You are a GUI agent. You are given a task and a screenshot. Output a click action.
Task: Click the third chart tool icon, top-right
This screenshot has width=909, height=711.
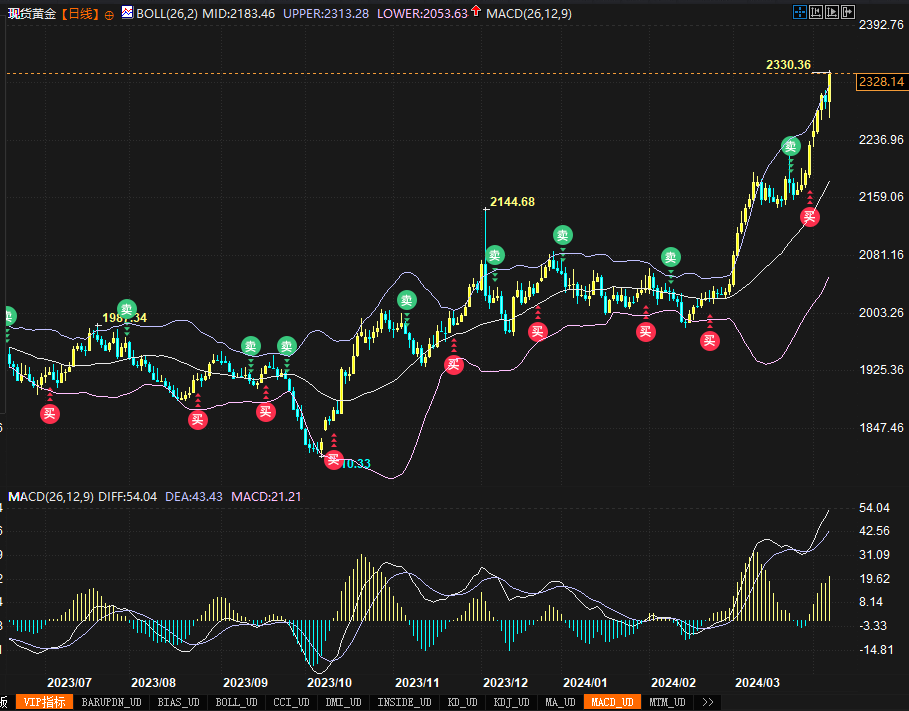pyautogui.click(x=832, y=13)
